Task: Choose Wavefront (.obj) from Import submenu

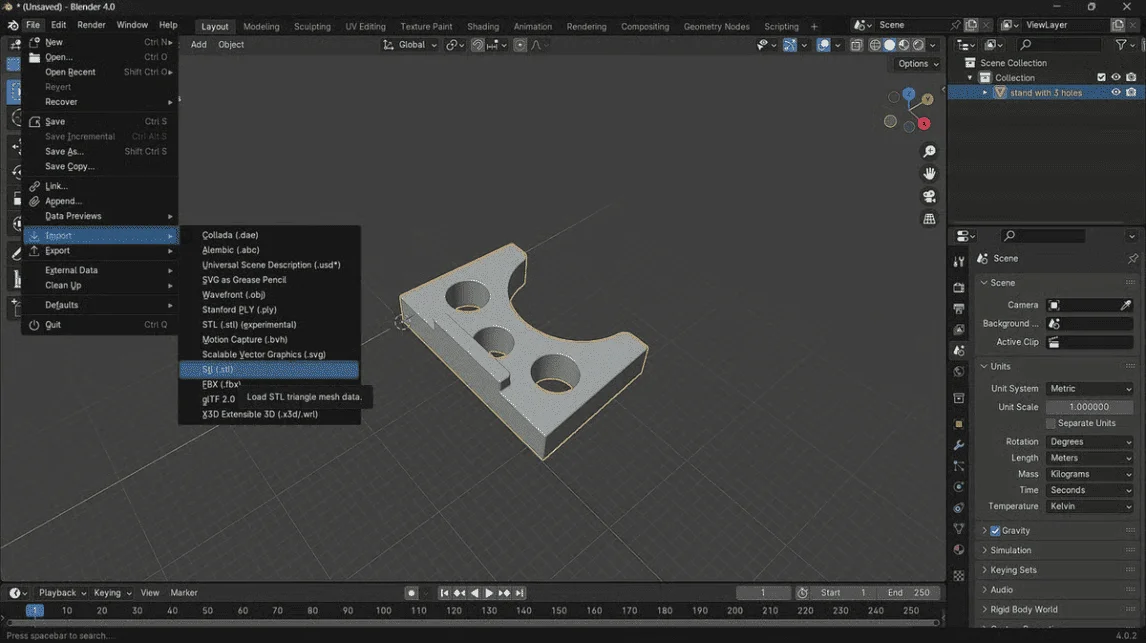Action: point(233,295)
